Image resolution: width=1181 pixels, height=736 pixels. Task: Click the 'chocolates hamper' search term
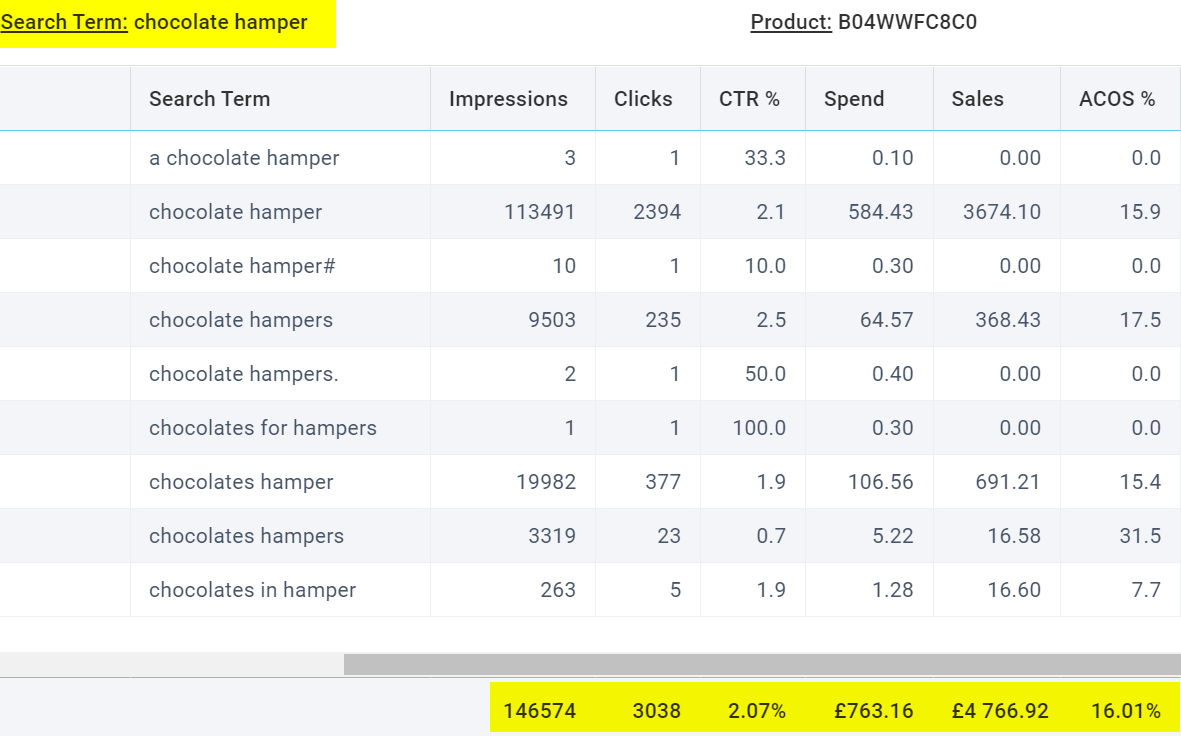pyautogui.click(x=241, y=482)
